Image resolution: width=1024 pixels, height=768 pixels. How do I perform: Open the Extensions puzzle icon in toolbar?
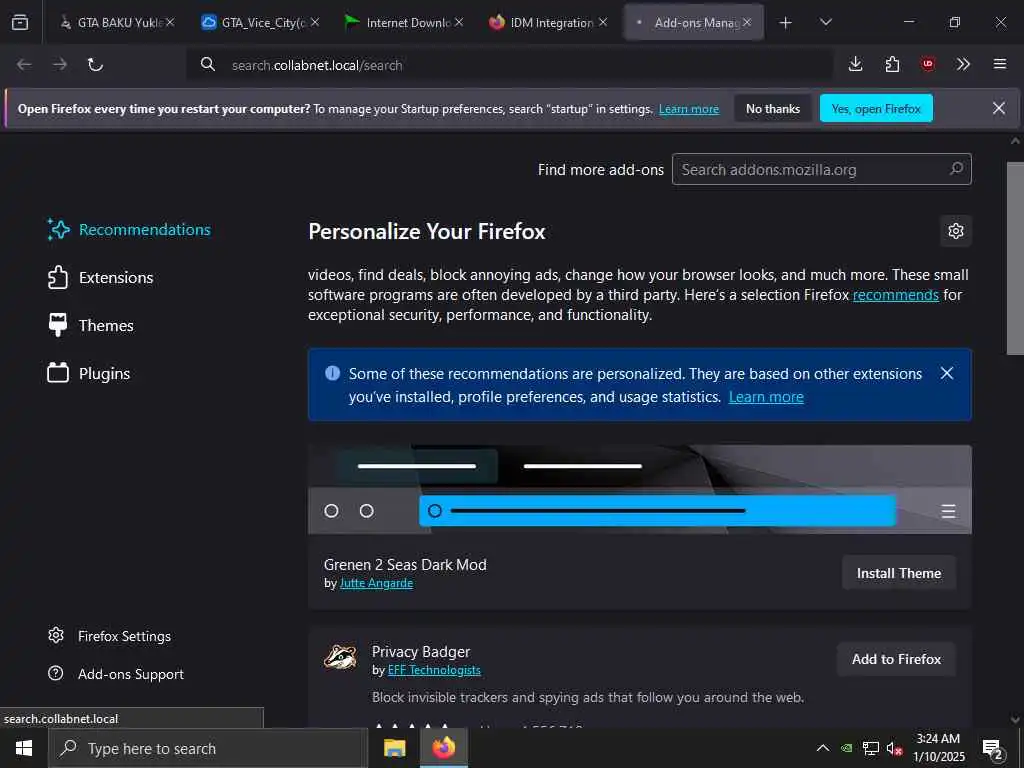pyautogui.click(x=892, y=64)
